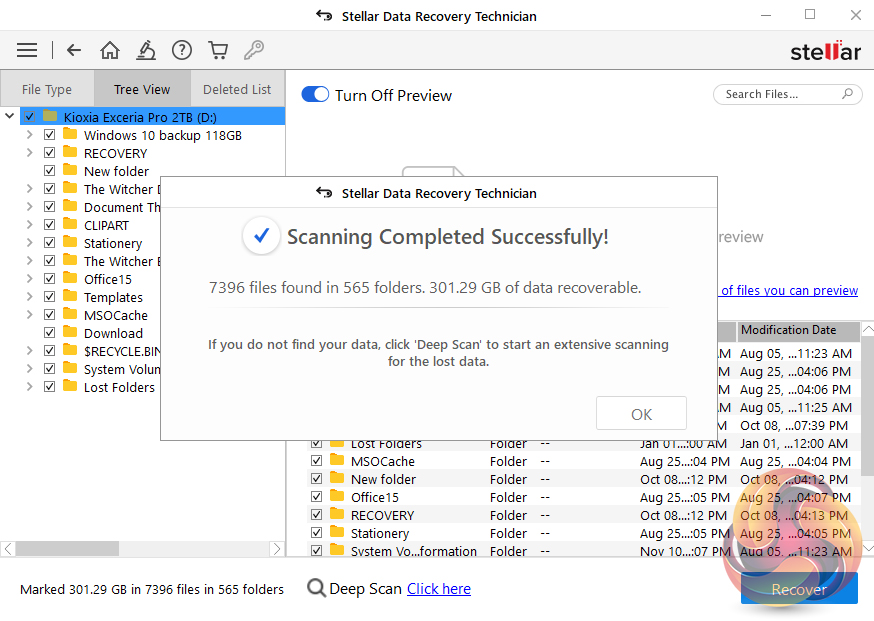The width and height of the screenshot is (874, 621).
Task: Expand Templates folder node
Action: (30, 297)
